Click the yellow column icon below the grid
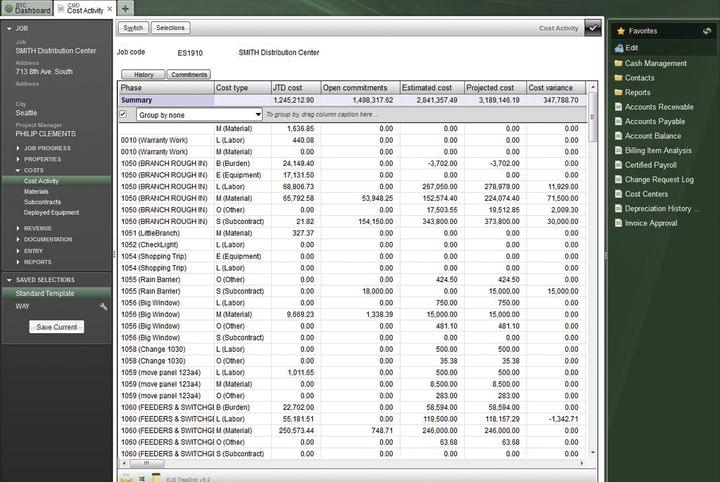Viewport: 720px width, 482px height. click(156, 477)
